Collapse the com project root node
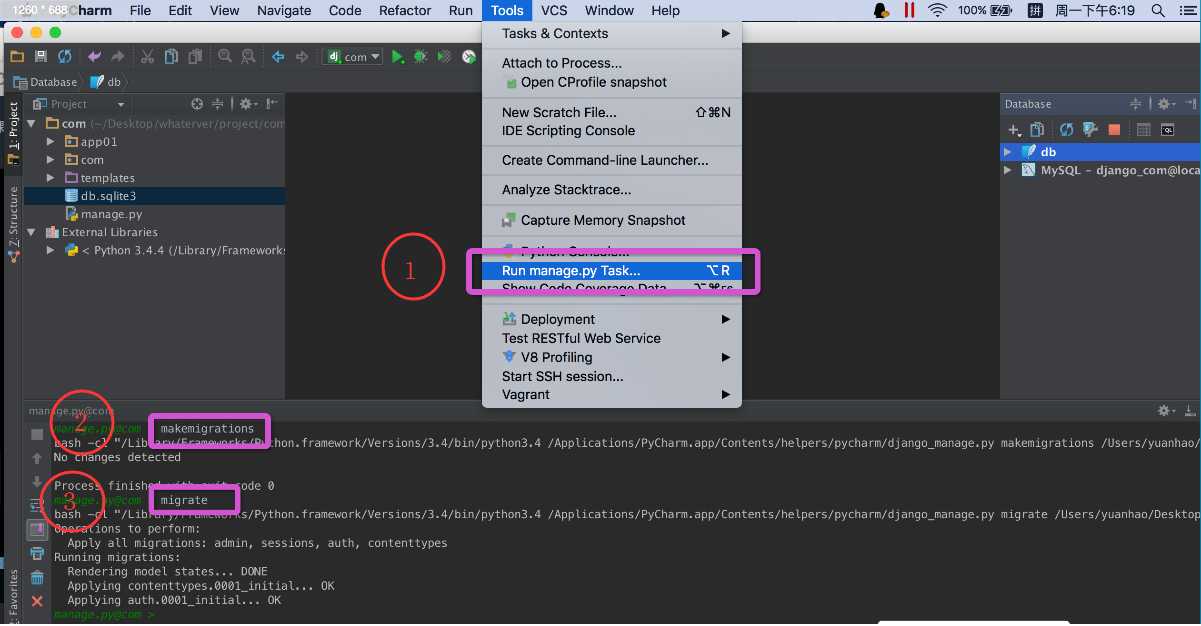This screenshot has height=626, width=1201. pos(32,123)
